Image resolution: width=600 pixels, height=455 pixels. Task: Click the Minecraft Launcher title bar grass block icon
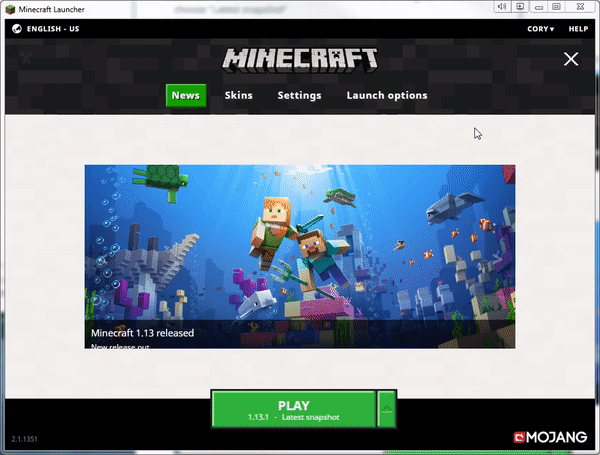[10, 9]
